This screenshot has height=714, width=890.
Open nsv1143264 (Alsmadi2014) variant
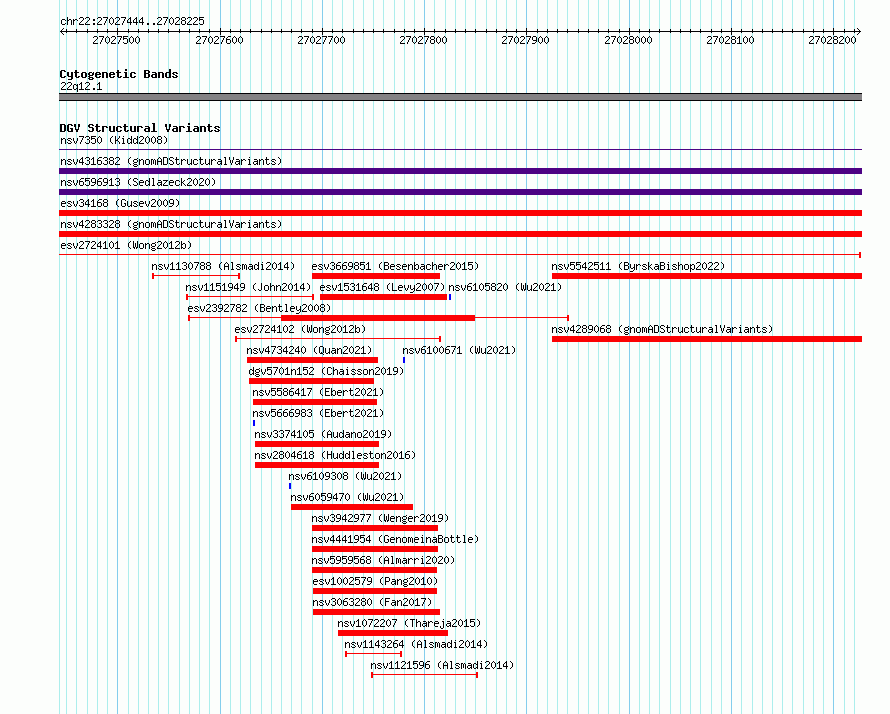point(416,644)
